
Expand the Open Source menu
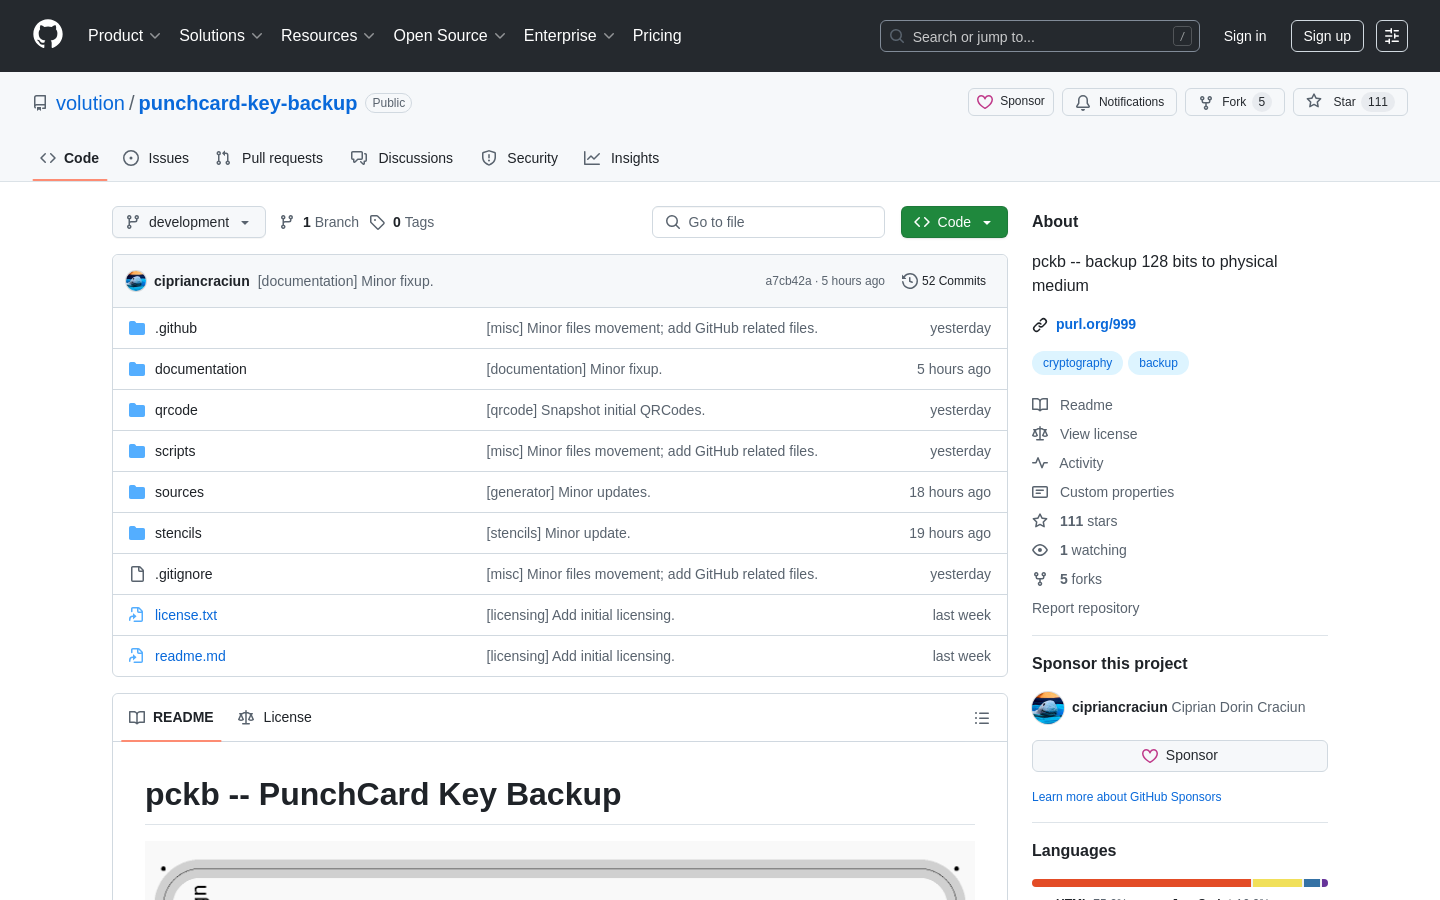coord(450,36)
